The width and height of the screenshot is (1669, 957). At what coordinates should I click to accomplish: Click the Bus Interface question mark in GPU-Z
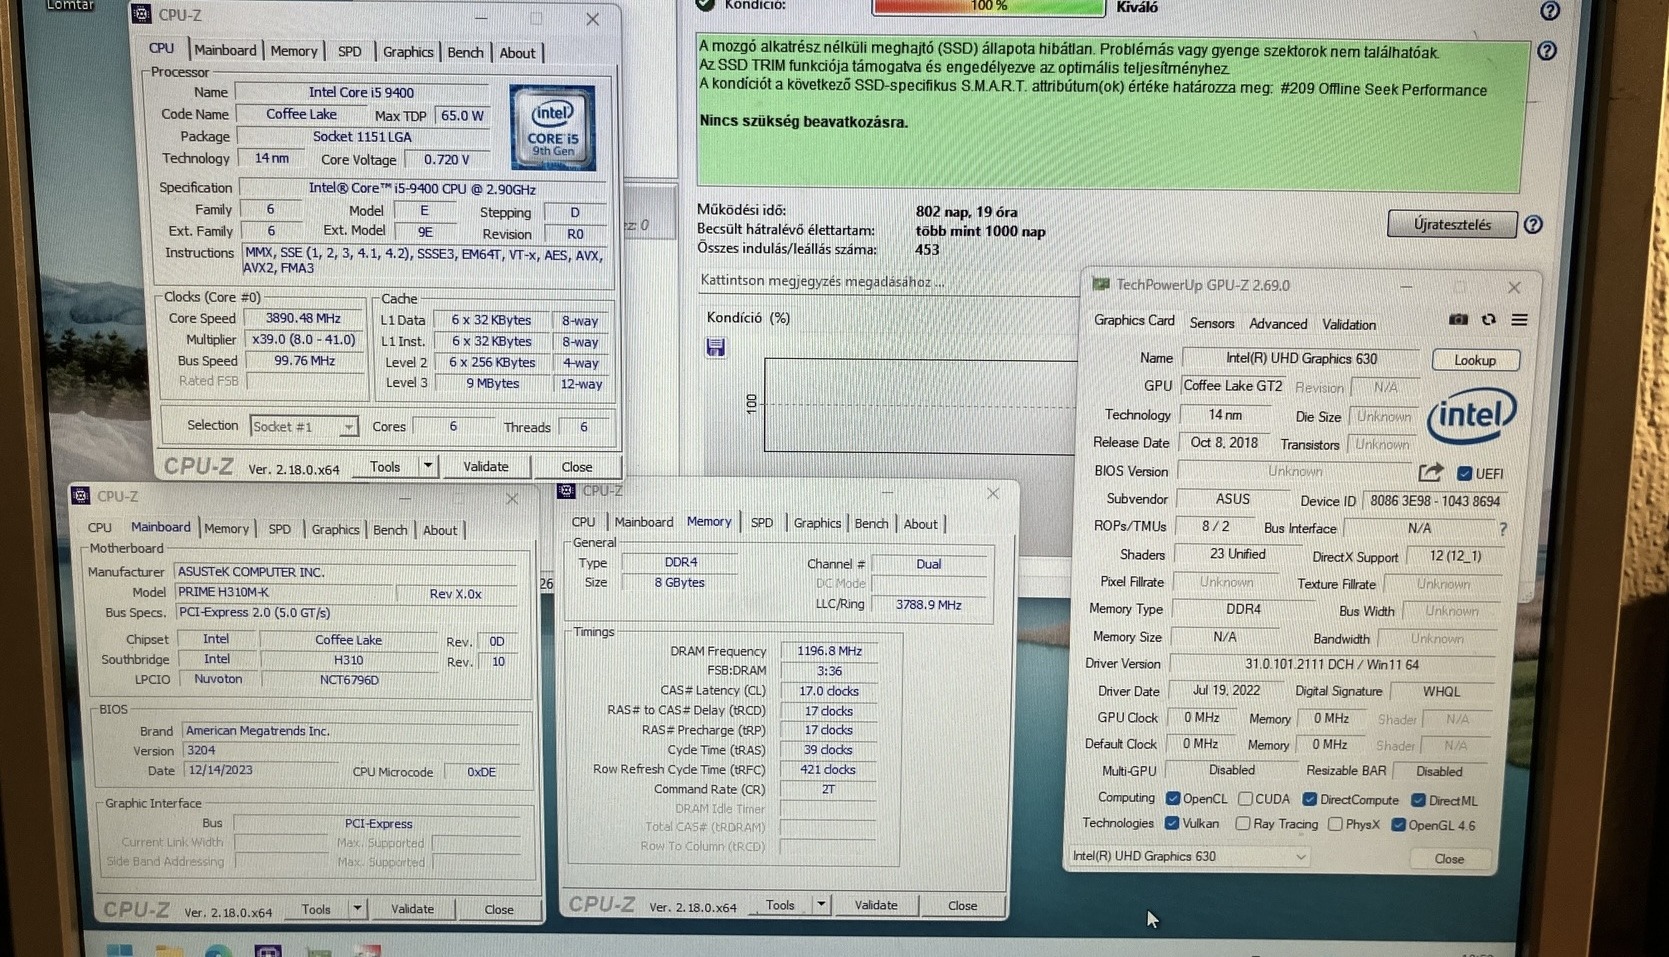(x=1503, y=529)
